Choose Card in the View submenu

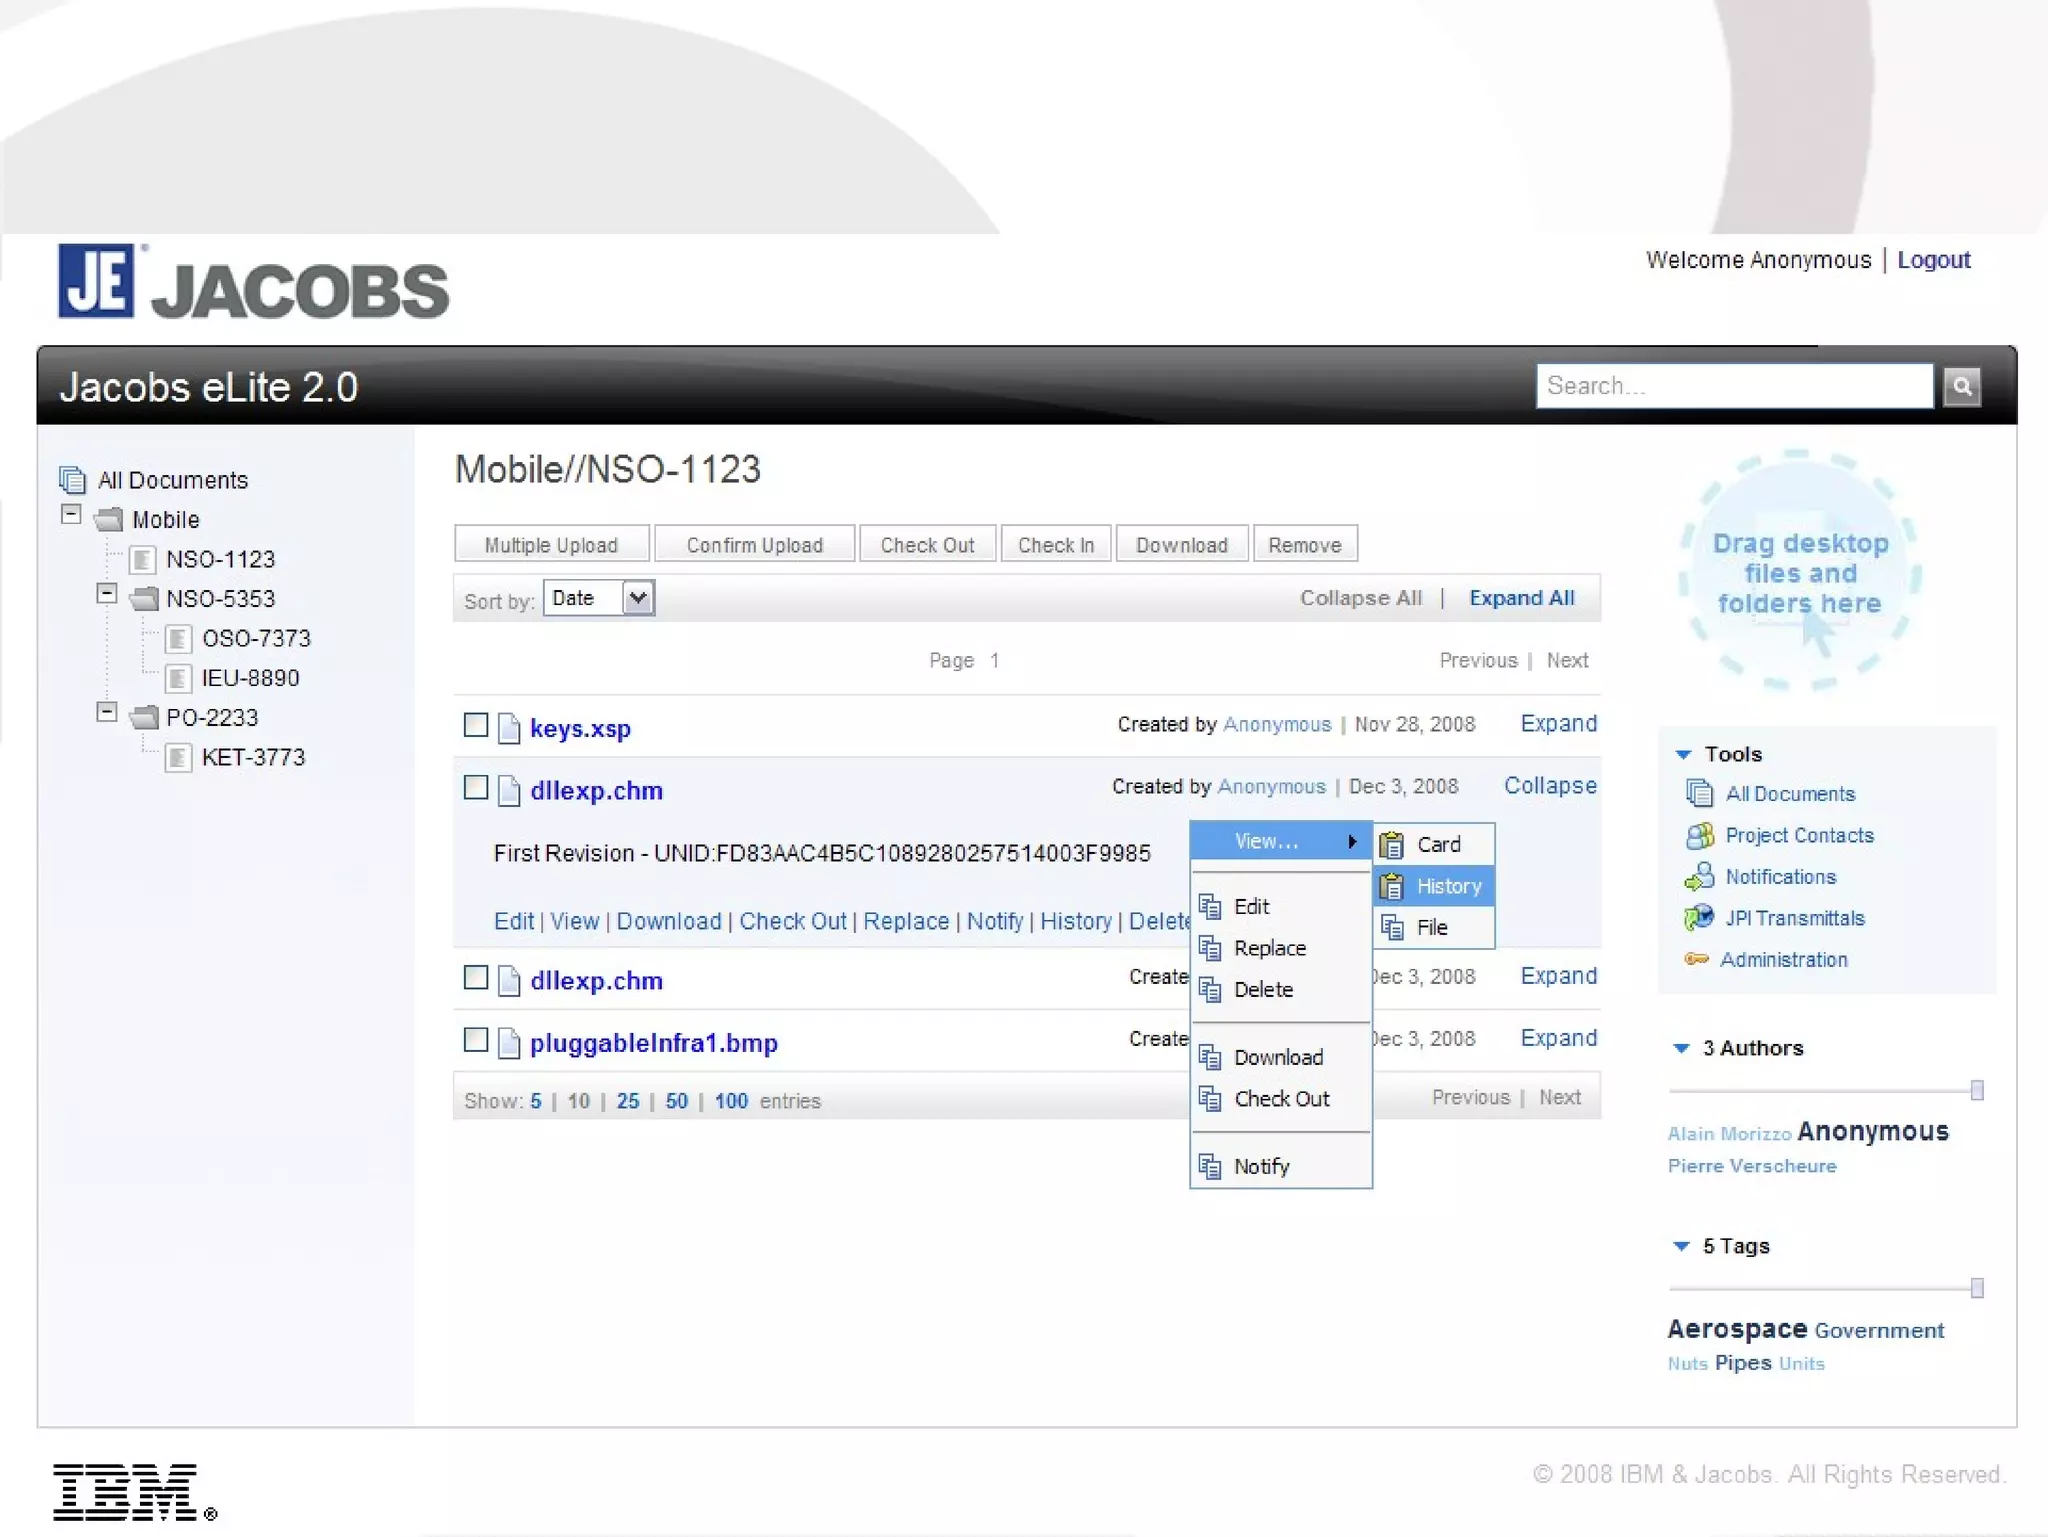pos(1434,845)
